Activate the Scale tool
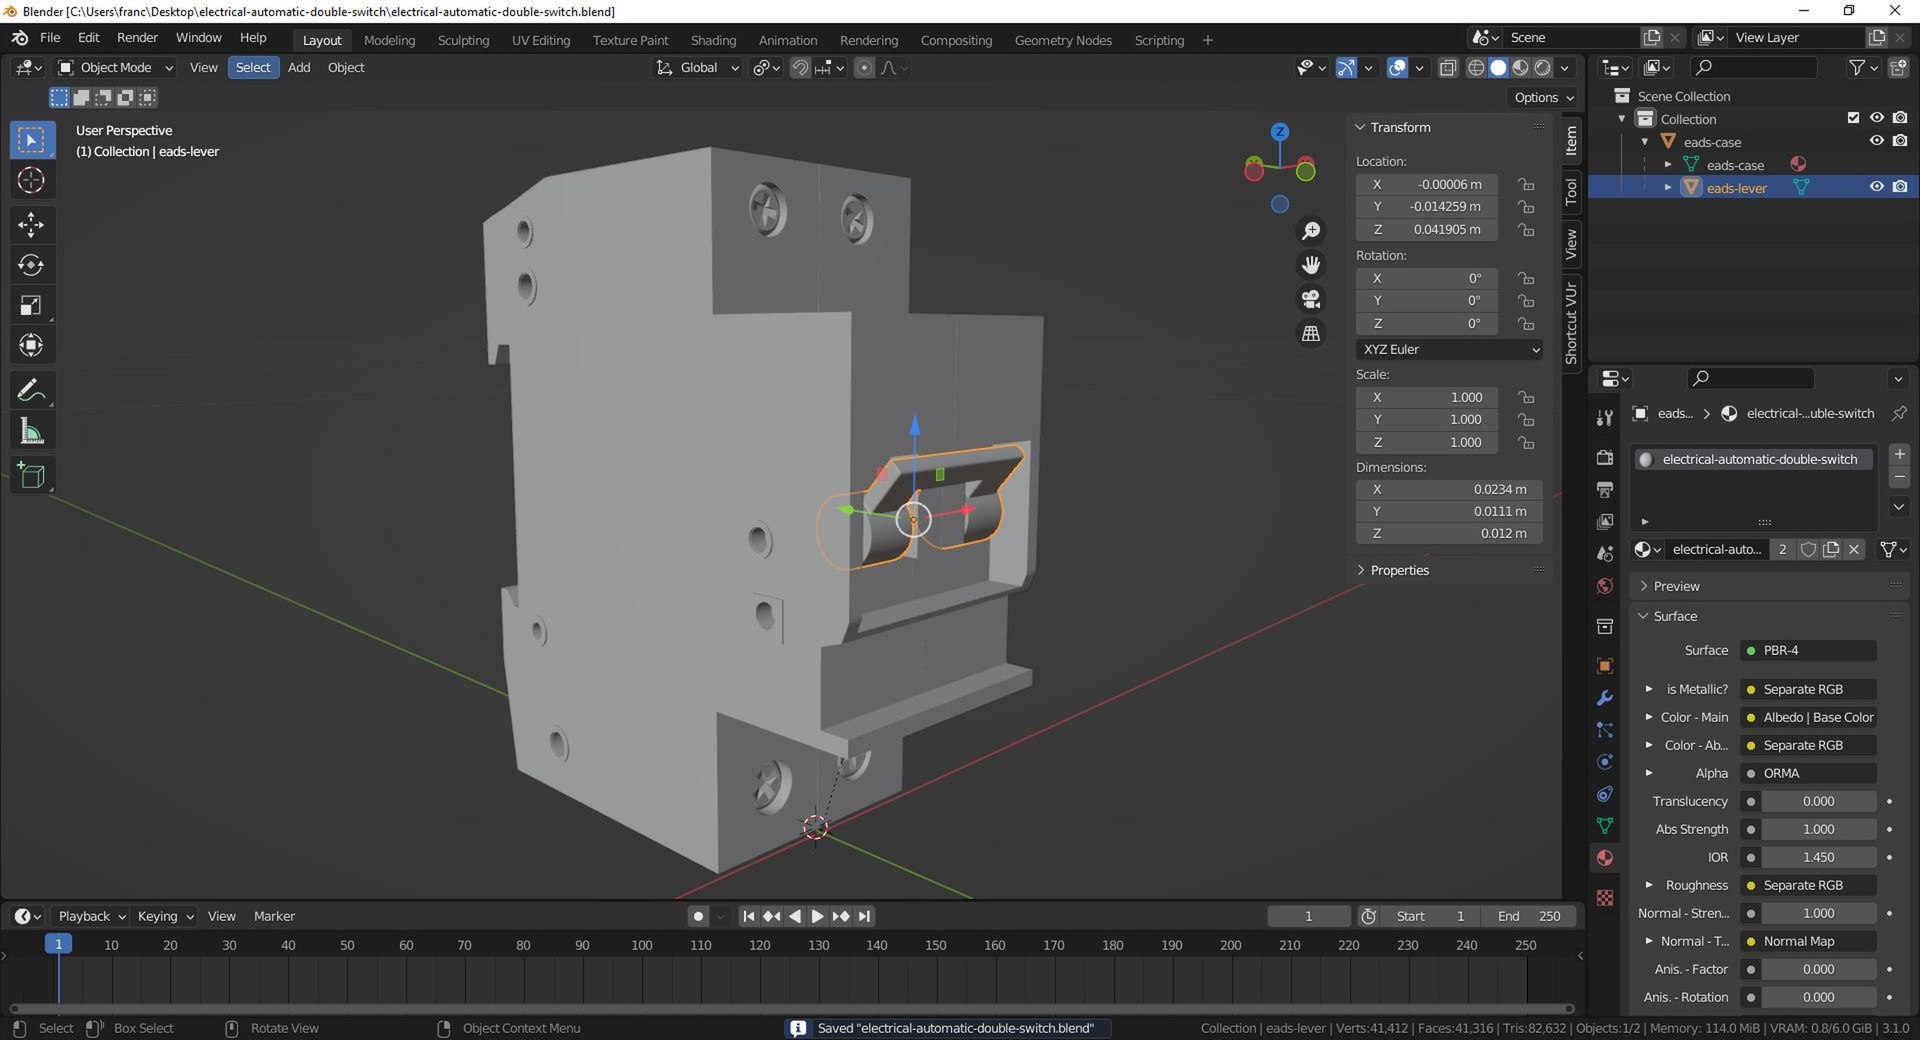1920x1040 pixels. point(31,305)
